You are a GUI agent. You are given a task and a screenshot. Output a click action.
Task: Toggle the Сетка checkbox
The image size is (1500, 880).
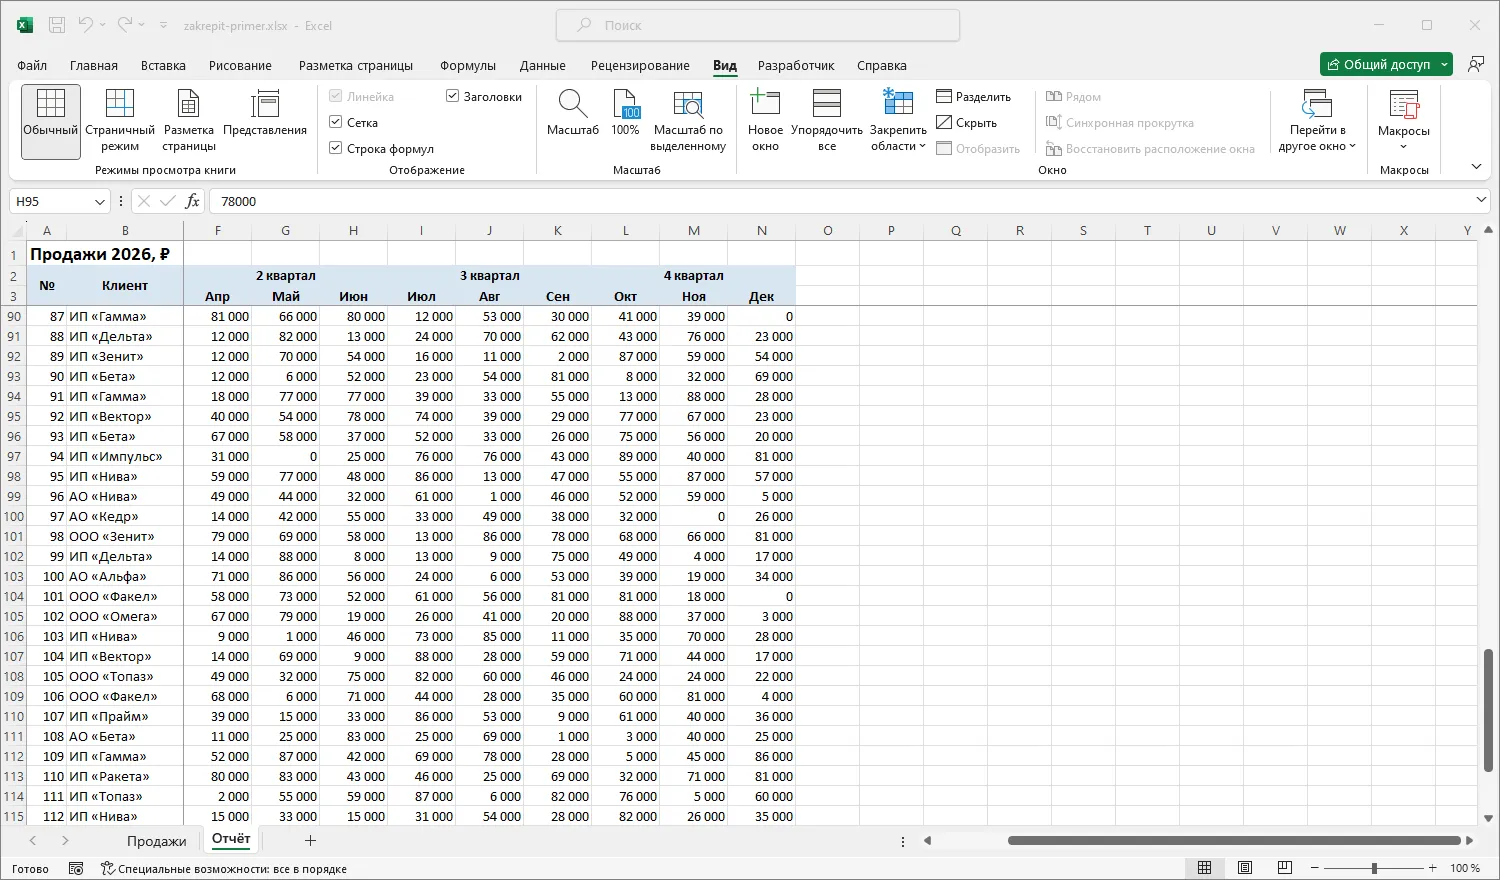pyautogui.click(x=336, y=122)
